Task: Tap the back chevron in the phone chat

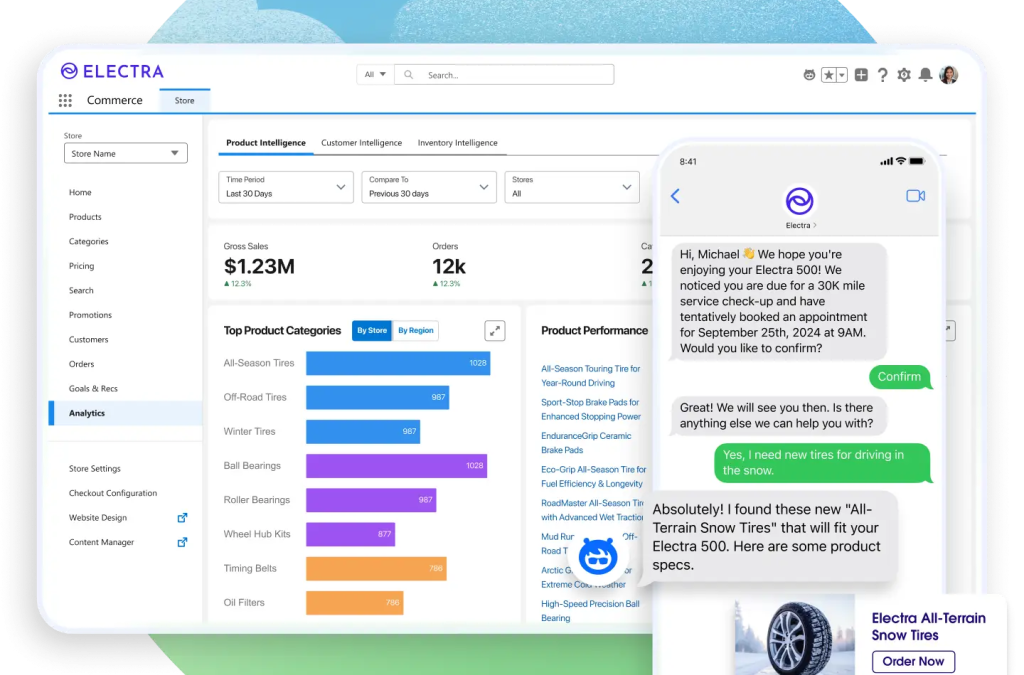Action: [675, 196]
